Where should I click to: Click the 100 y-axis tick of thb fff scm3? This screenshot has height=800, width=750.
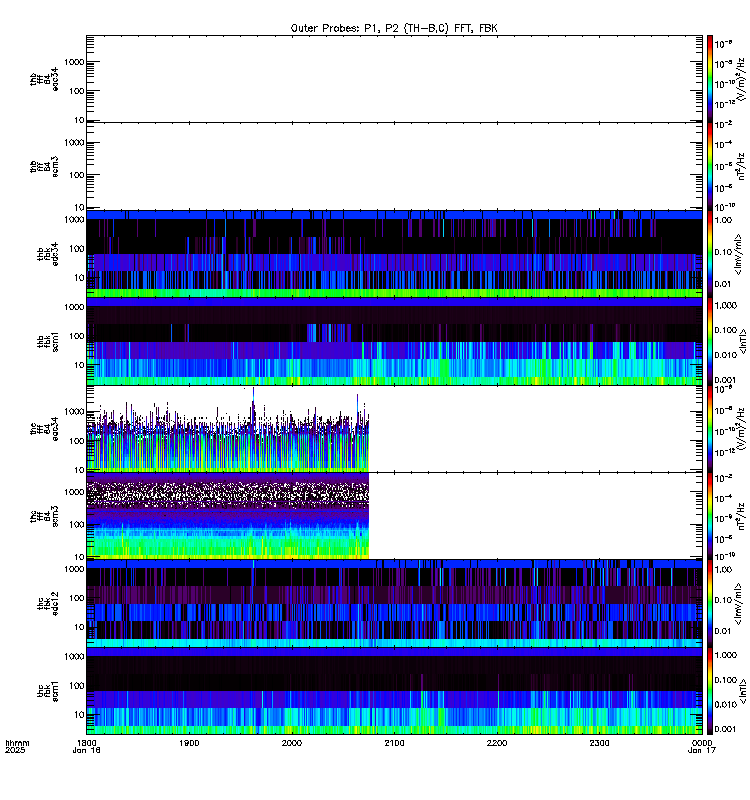(77, 175)
